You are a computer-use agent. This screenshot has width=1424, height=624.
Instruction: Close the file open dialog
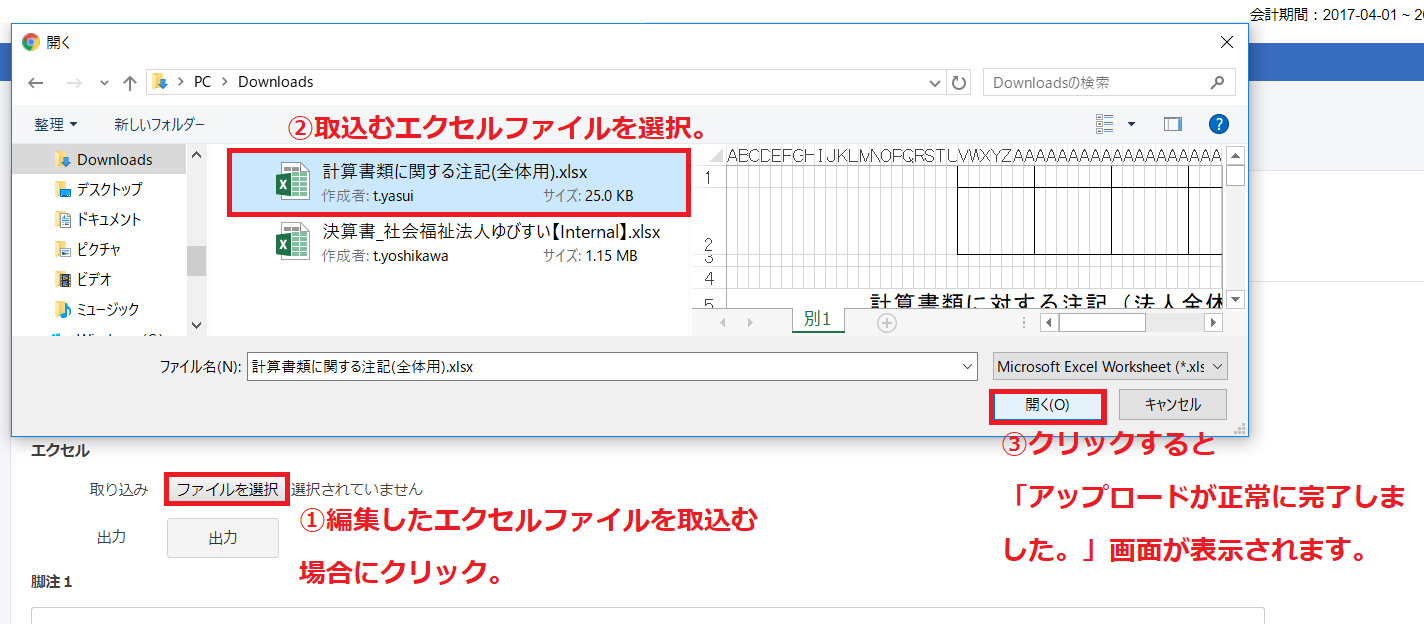click(x=1227, y=42)
